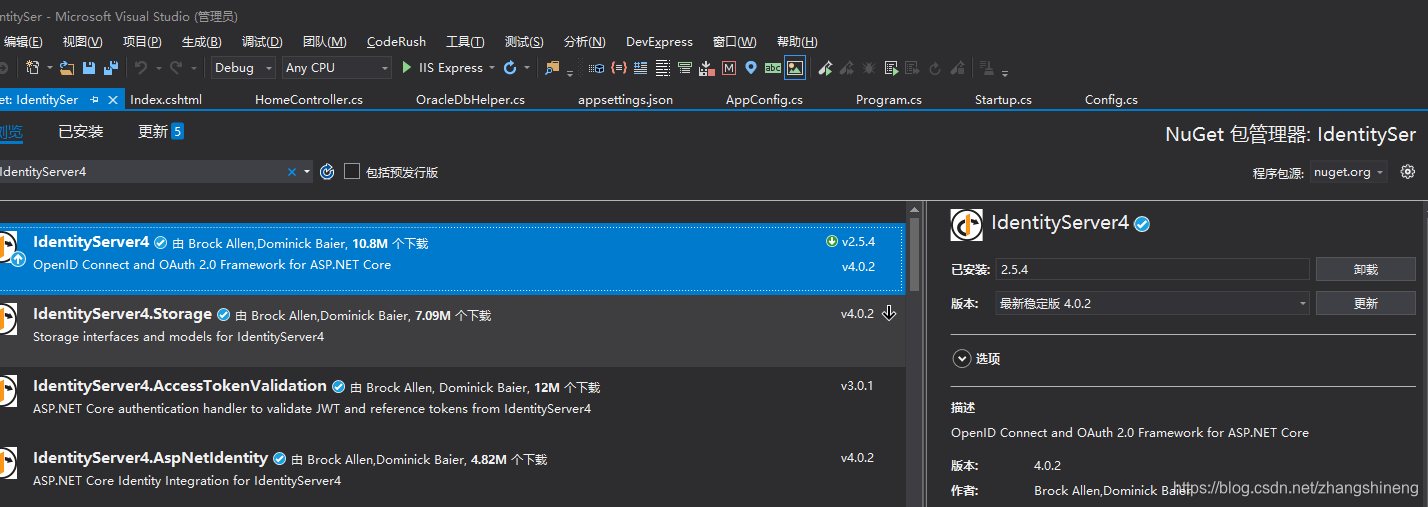Open the Installed packages tab
This screenshot has width=1428, height=507.
pos(81,132)
